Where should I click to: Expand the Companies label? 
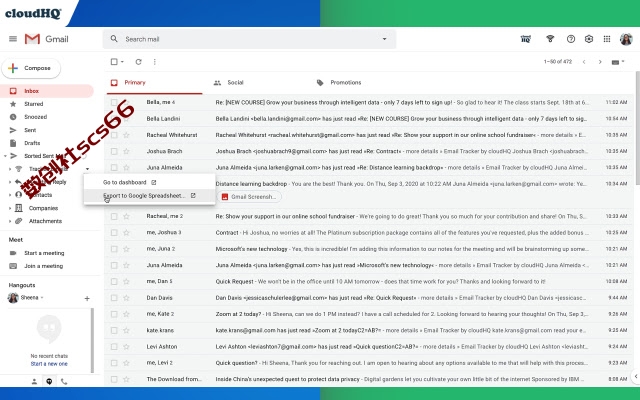pyautogui.click(x=10, y=208)
